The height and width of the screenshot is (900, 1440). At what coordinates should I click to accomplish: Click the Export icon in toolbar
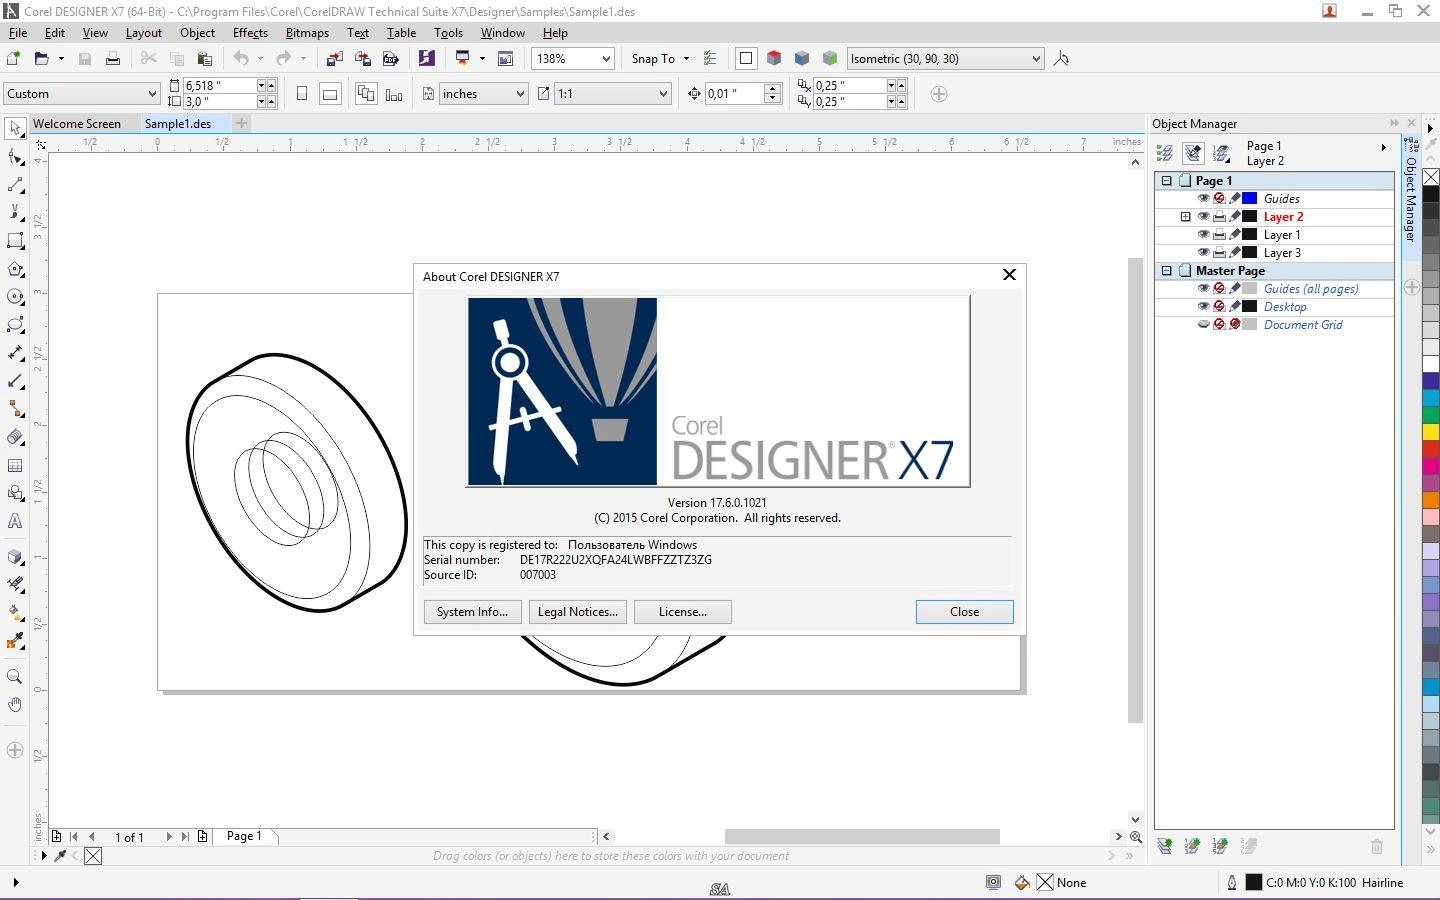pos(363,59)
